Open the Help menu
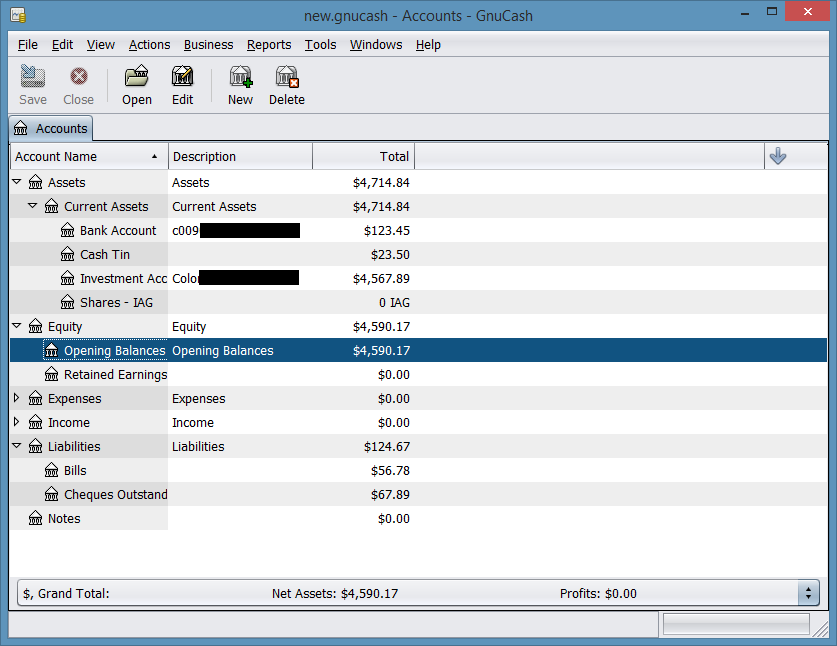Image resolution: width=837 pixels, height=646 pixels. (428, 45)
